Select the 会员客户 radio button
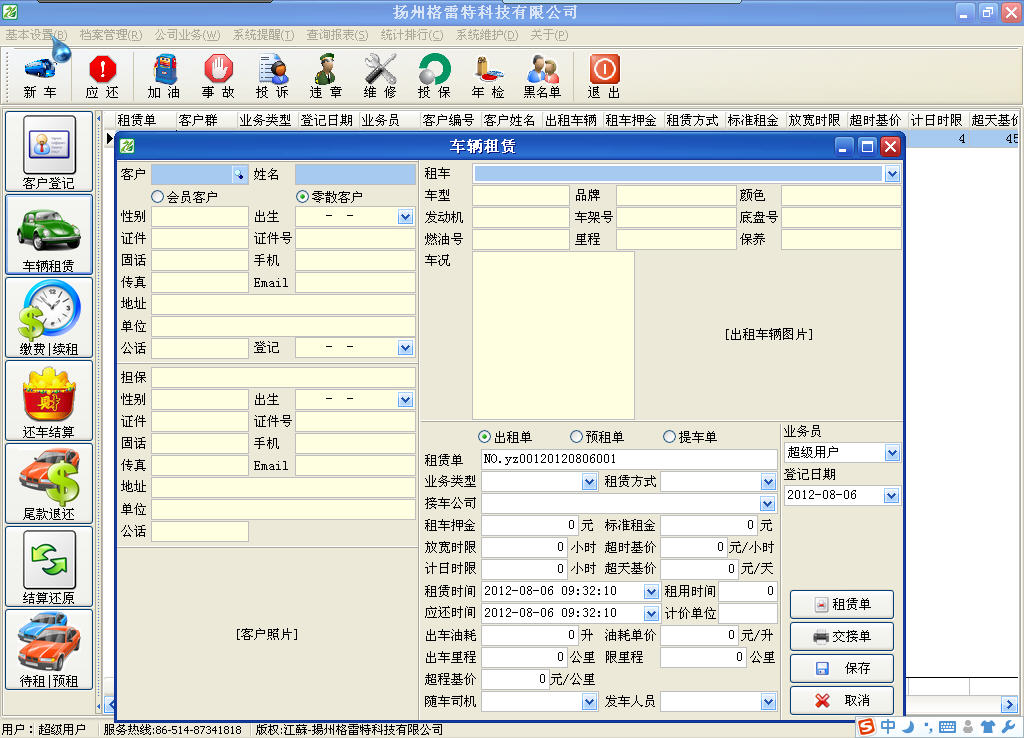The image size is (1024, 738). pyautogui.click(x=158, y=197)
